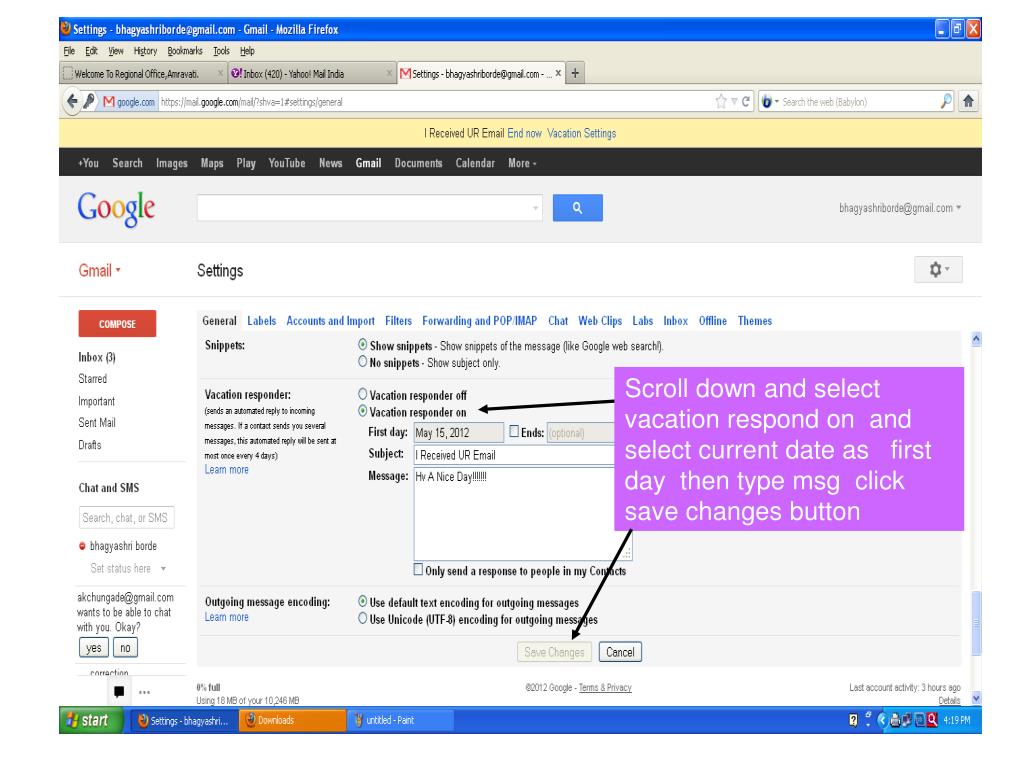Open the More dropdown in Google bar
1024x768 pixels.
coord(522,163)
